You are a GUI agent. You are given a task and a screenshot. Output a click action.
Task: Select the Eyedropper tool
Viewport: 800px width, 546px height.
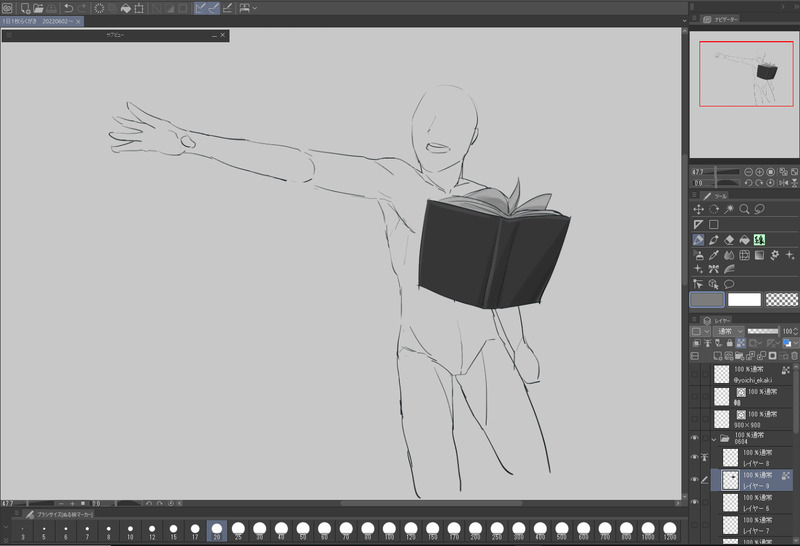point(714,255)
